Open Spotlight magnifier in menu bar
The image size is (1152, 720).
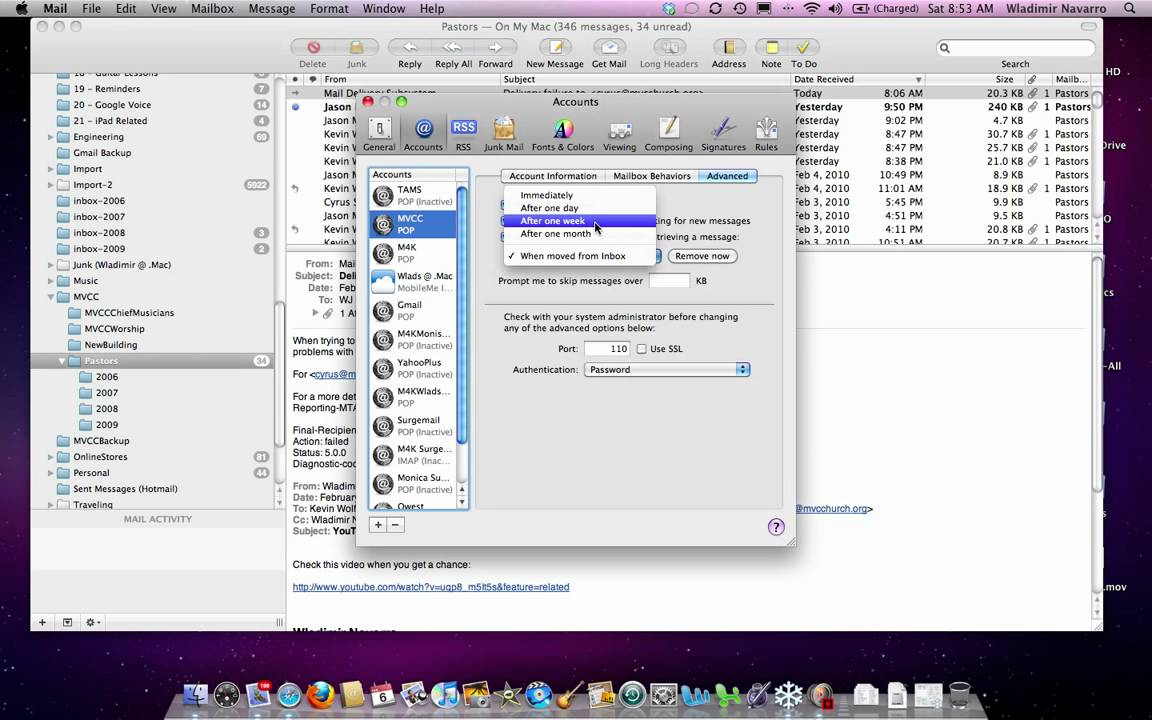pyautogui.click(x=1130, y=9)
